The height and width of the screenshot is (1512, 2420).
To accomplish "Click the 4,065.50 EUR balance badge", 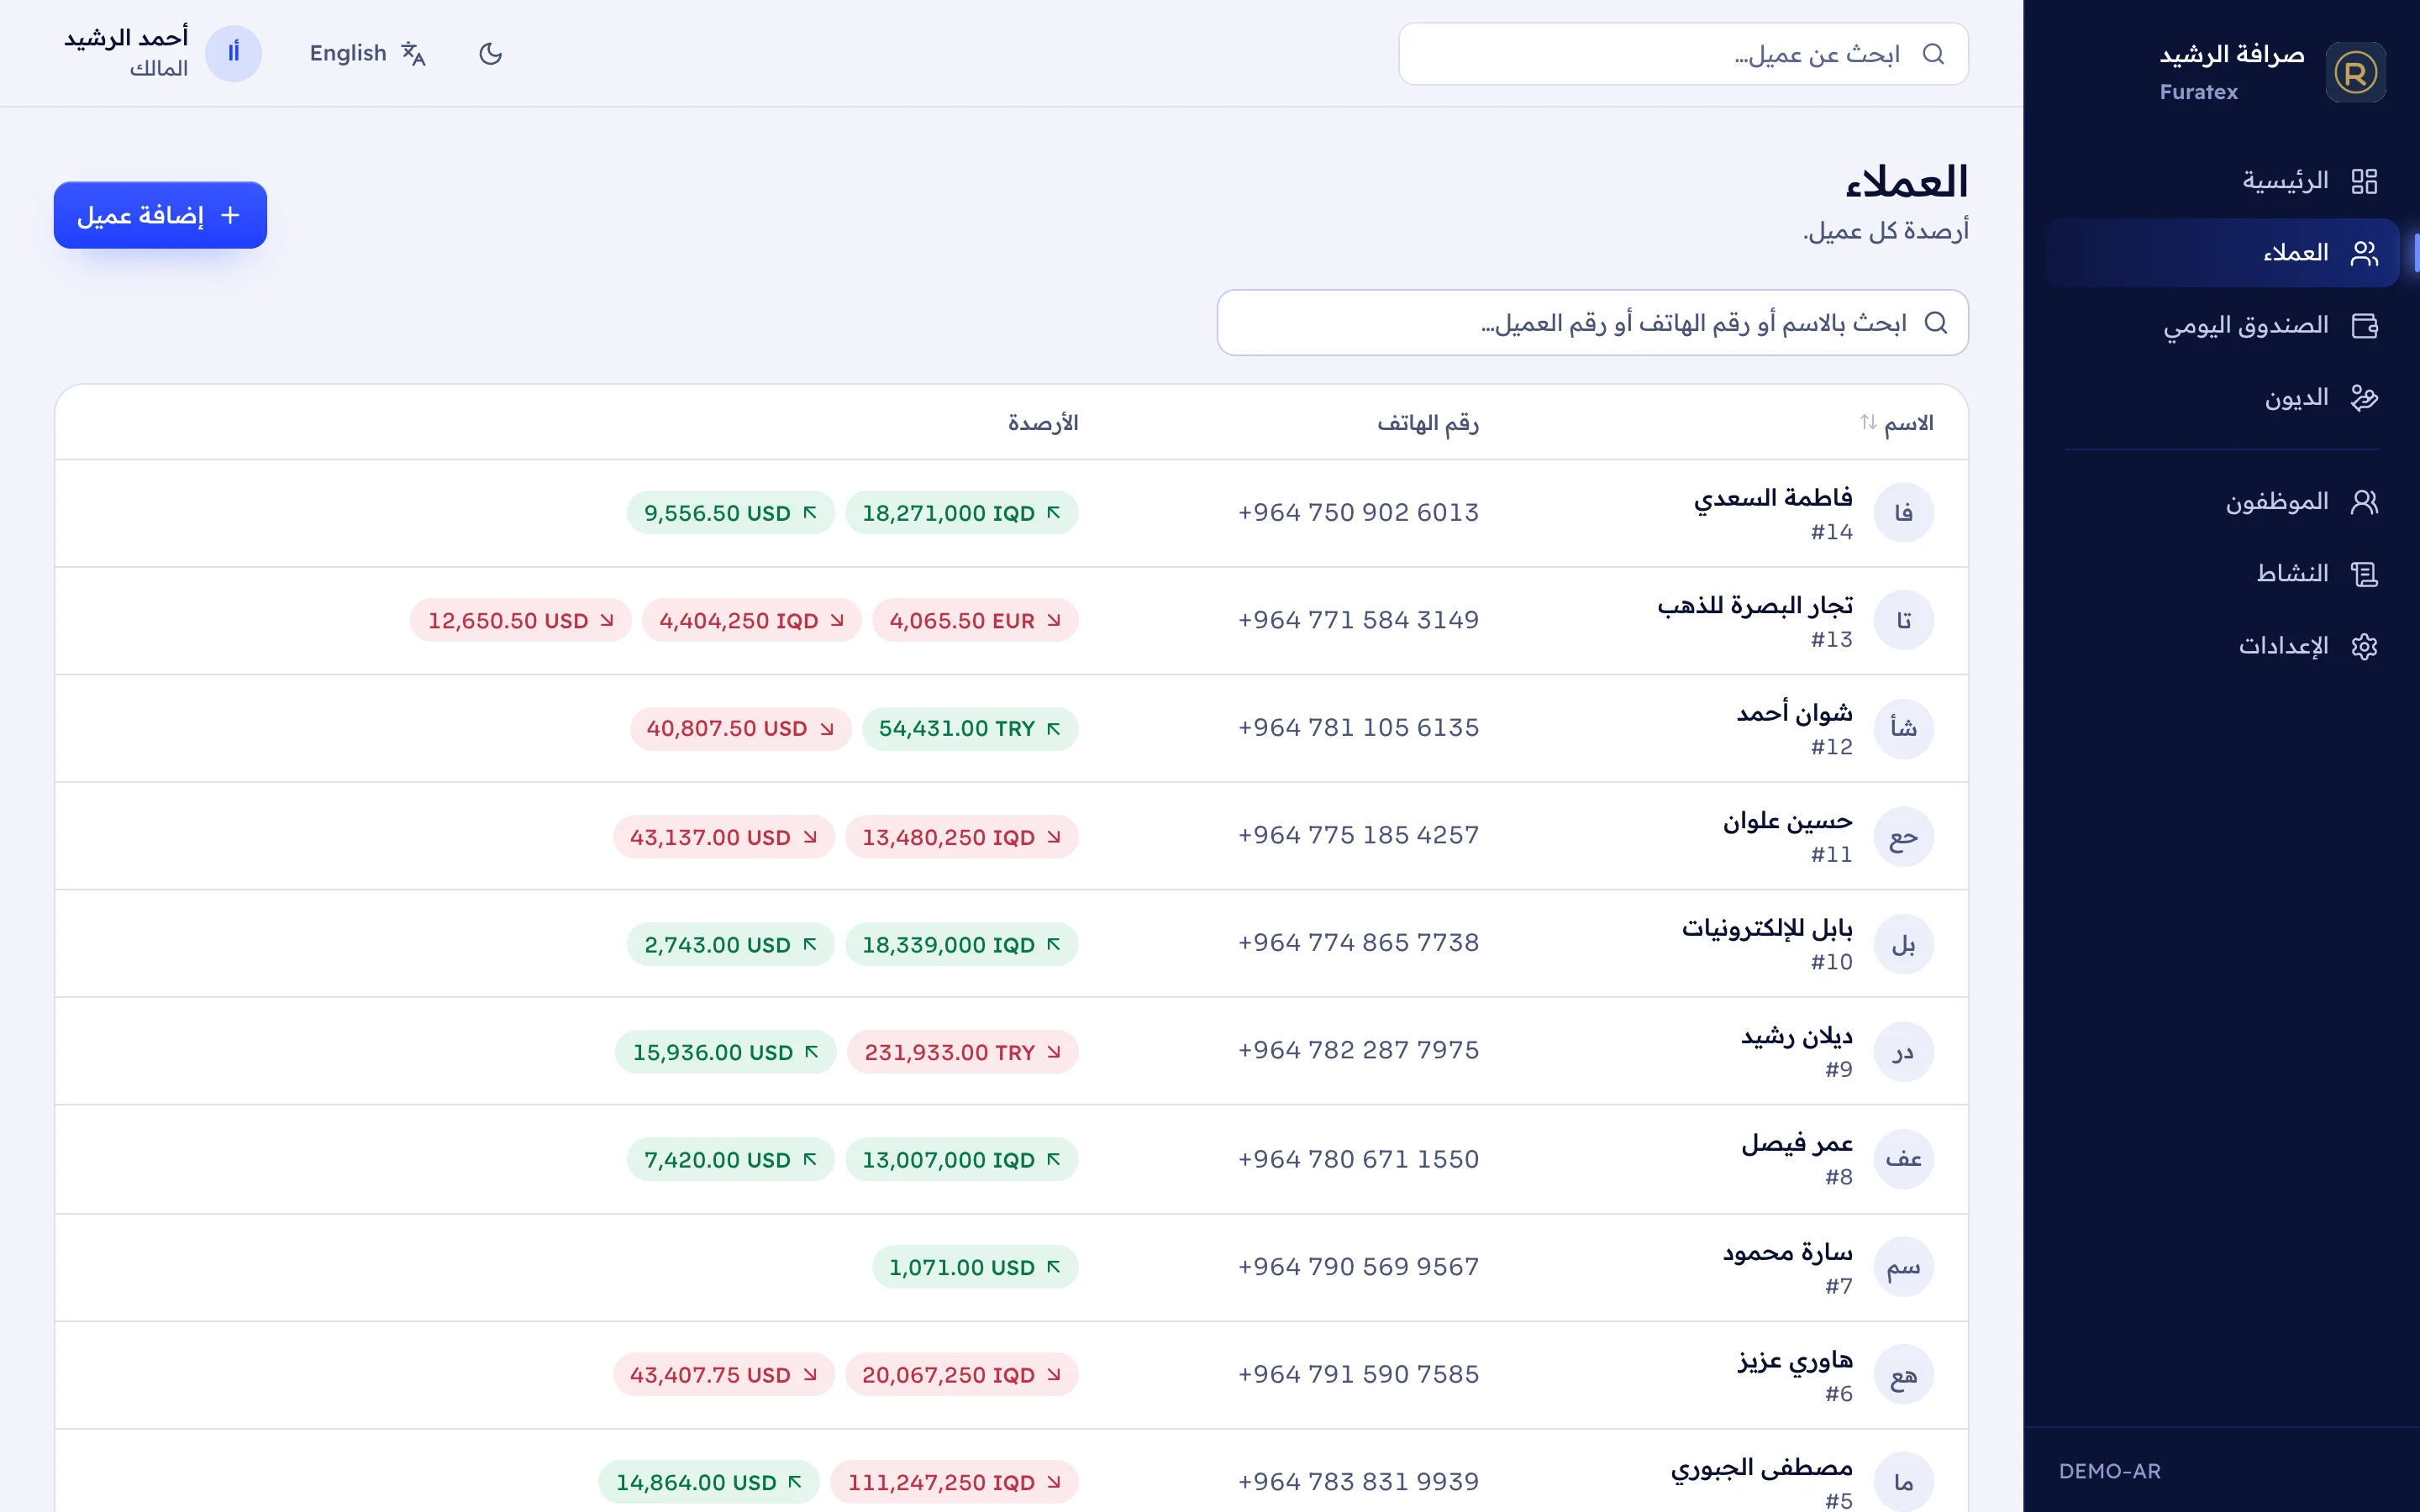I will click(x=975, y=621).
